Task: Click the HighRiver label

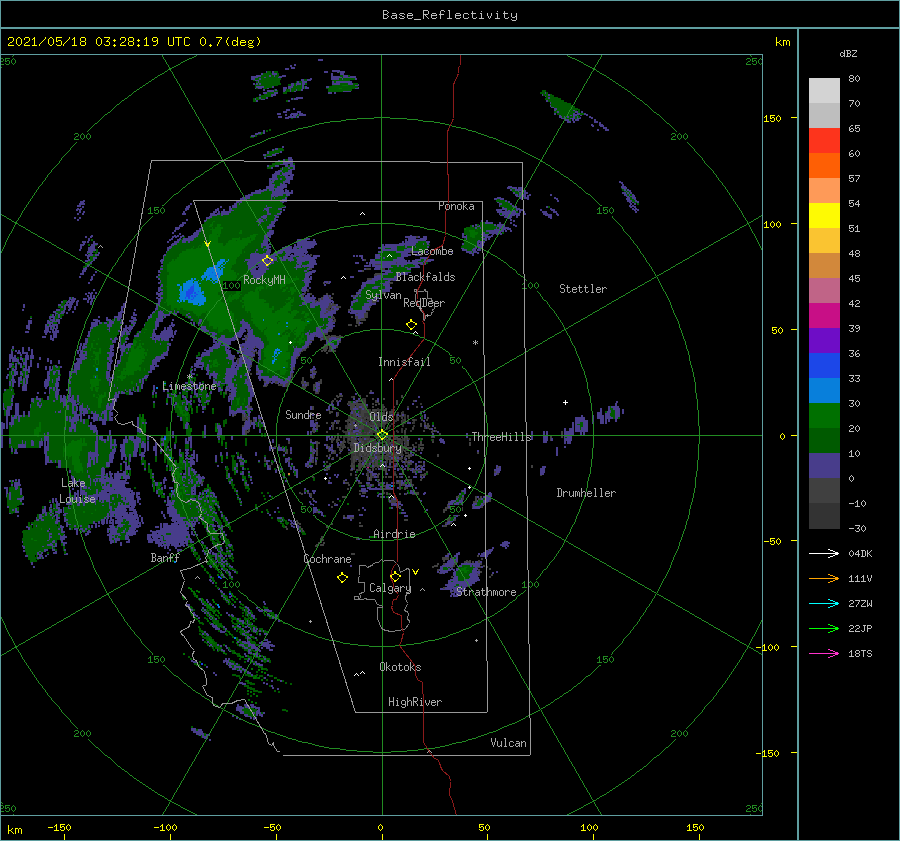Action: point(415,702)
